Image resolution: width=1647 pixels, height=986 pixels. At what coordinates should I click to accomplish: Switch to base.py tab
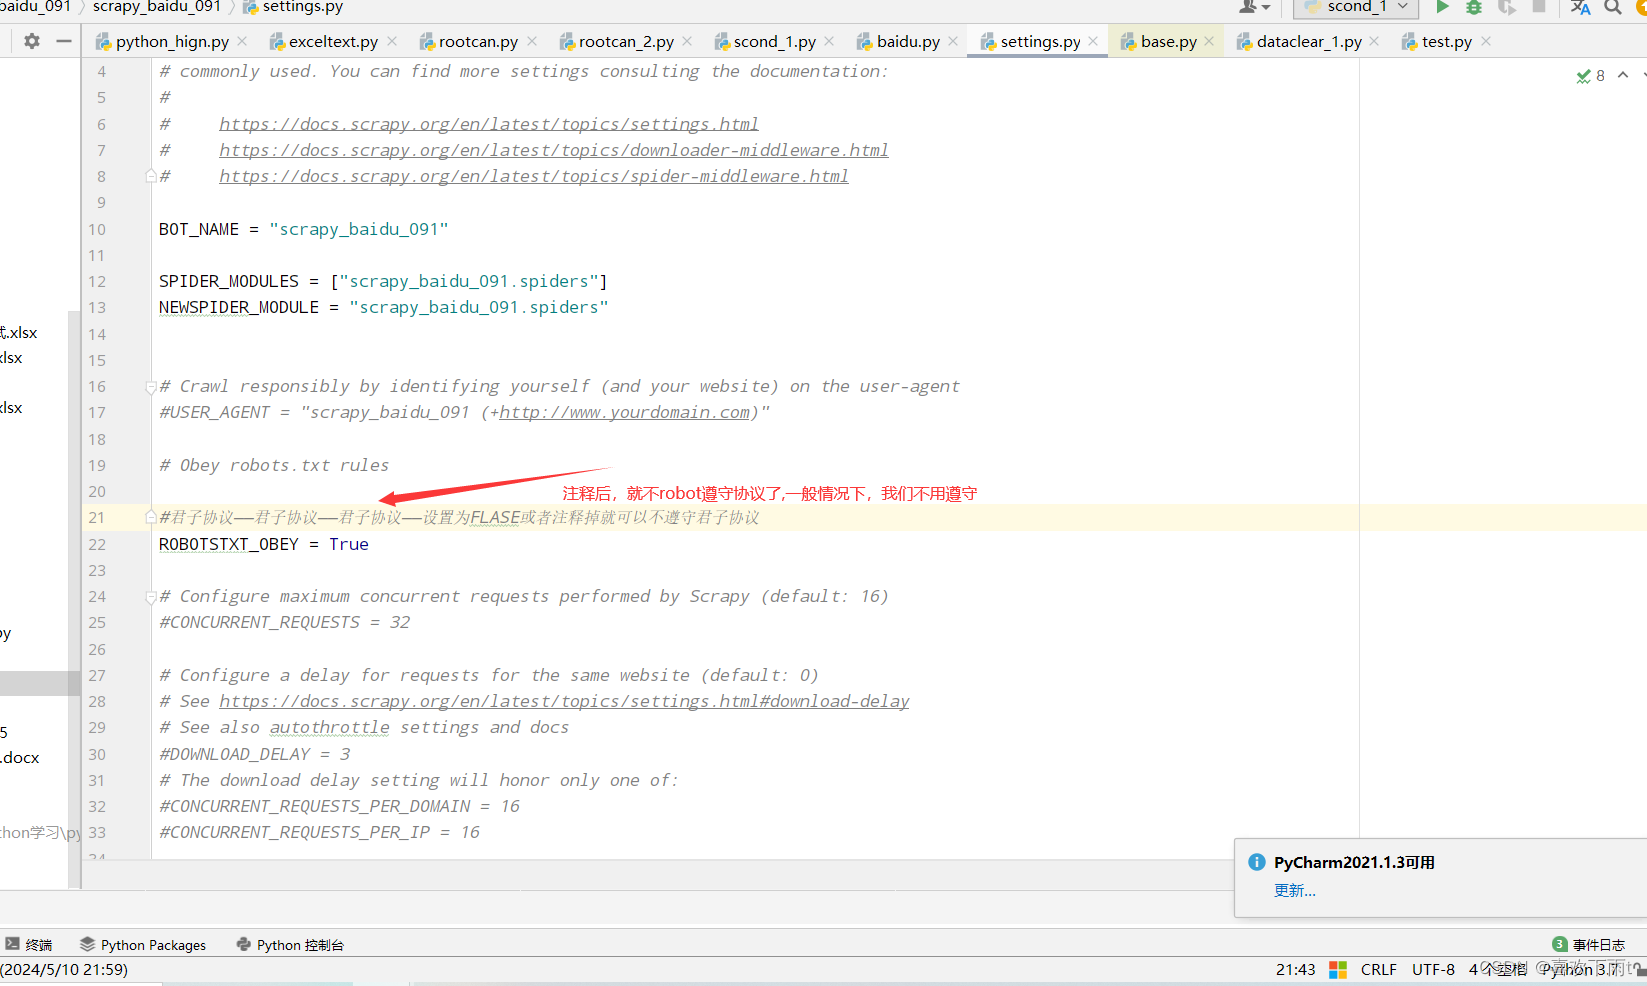point(1168,42)
